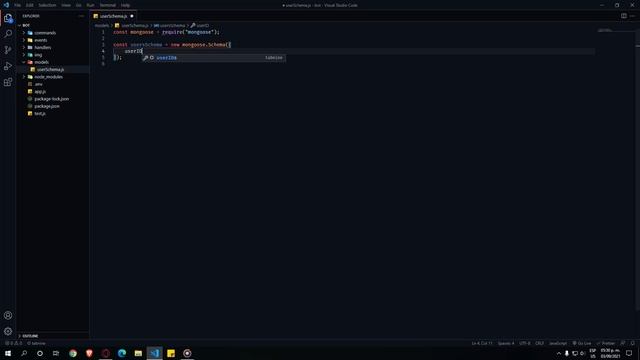The image size is (640, 360).
Task: Open File Explorer from the taskbar
Action: pyautogui.click(x=138, y=353)
